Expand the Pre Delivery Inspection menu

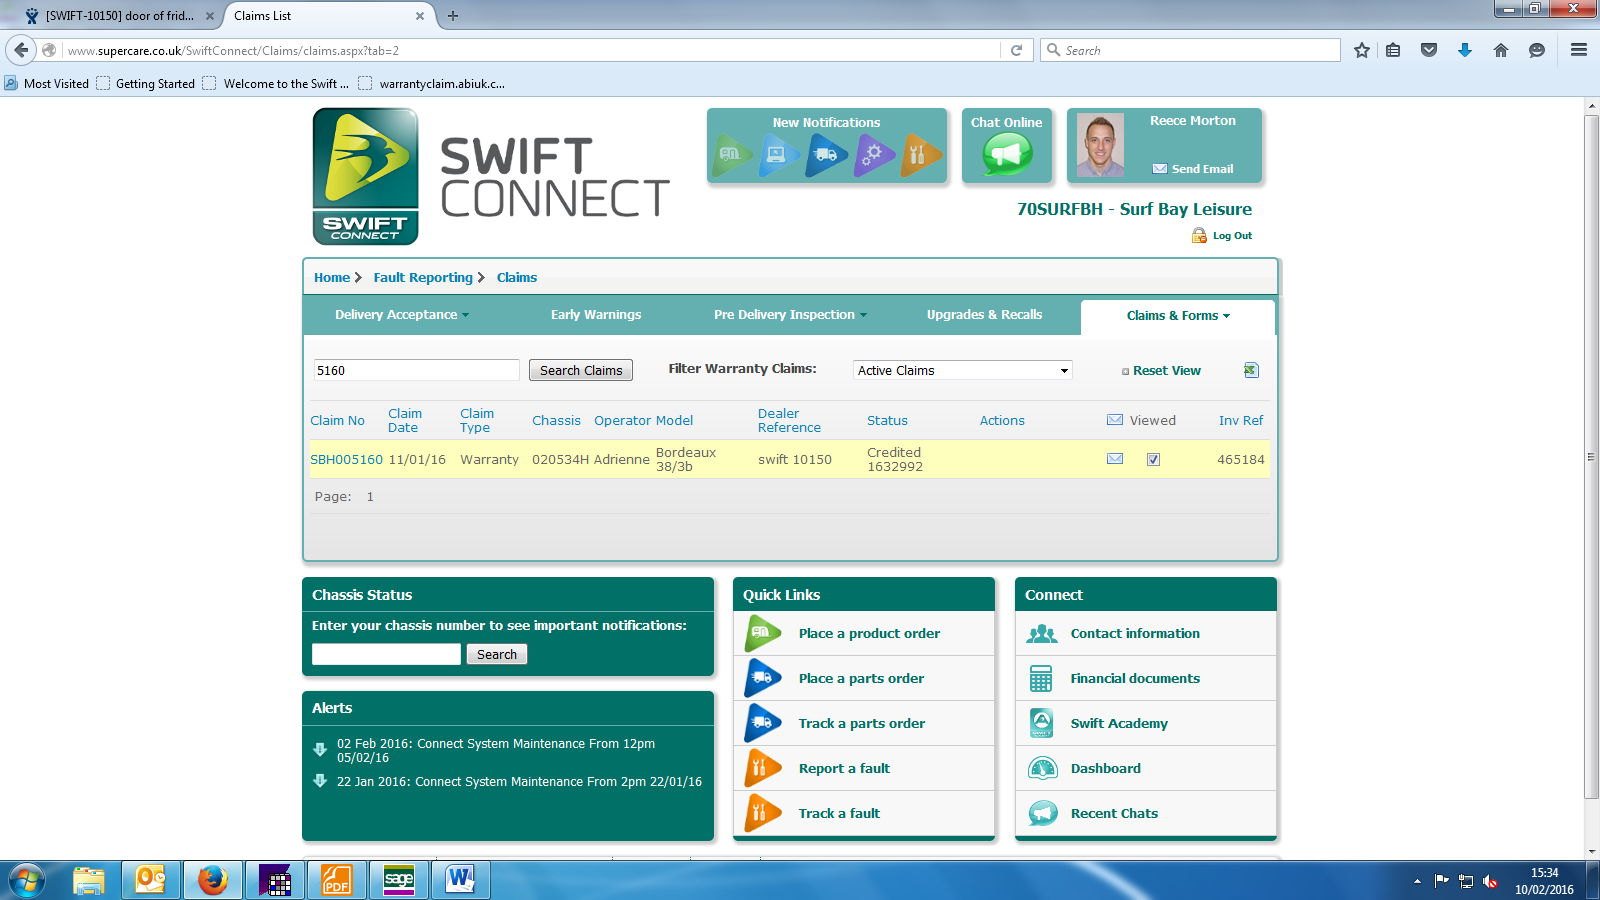[x=789, y=315]
